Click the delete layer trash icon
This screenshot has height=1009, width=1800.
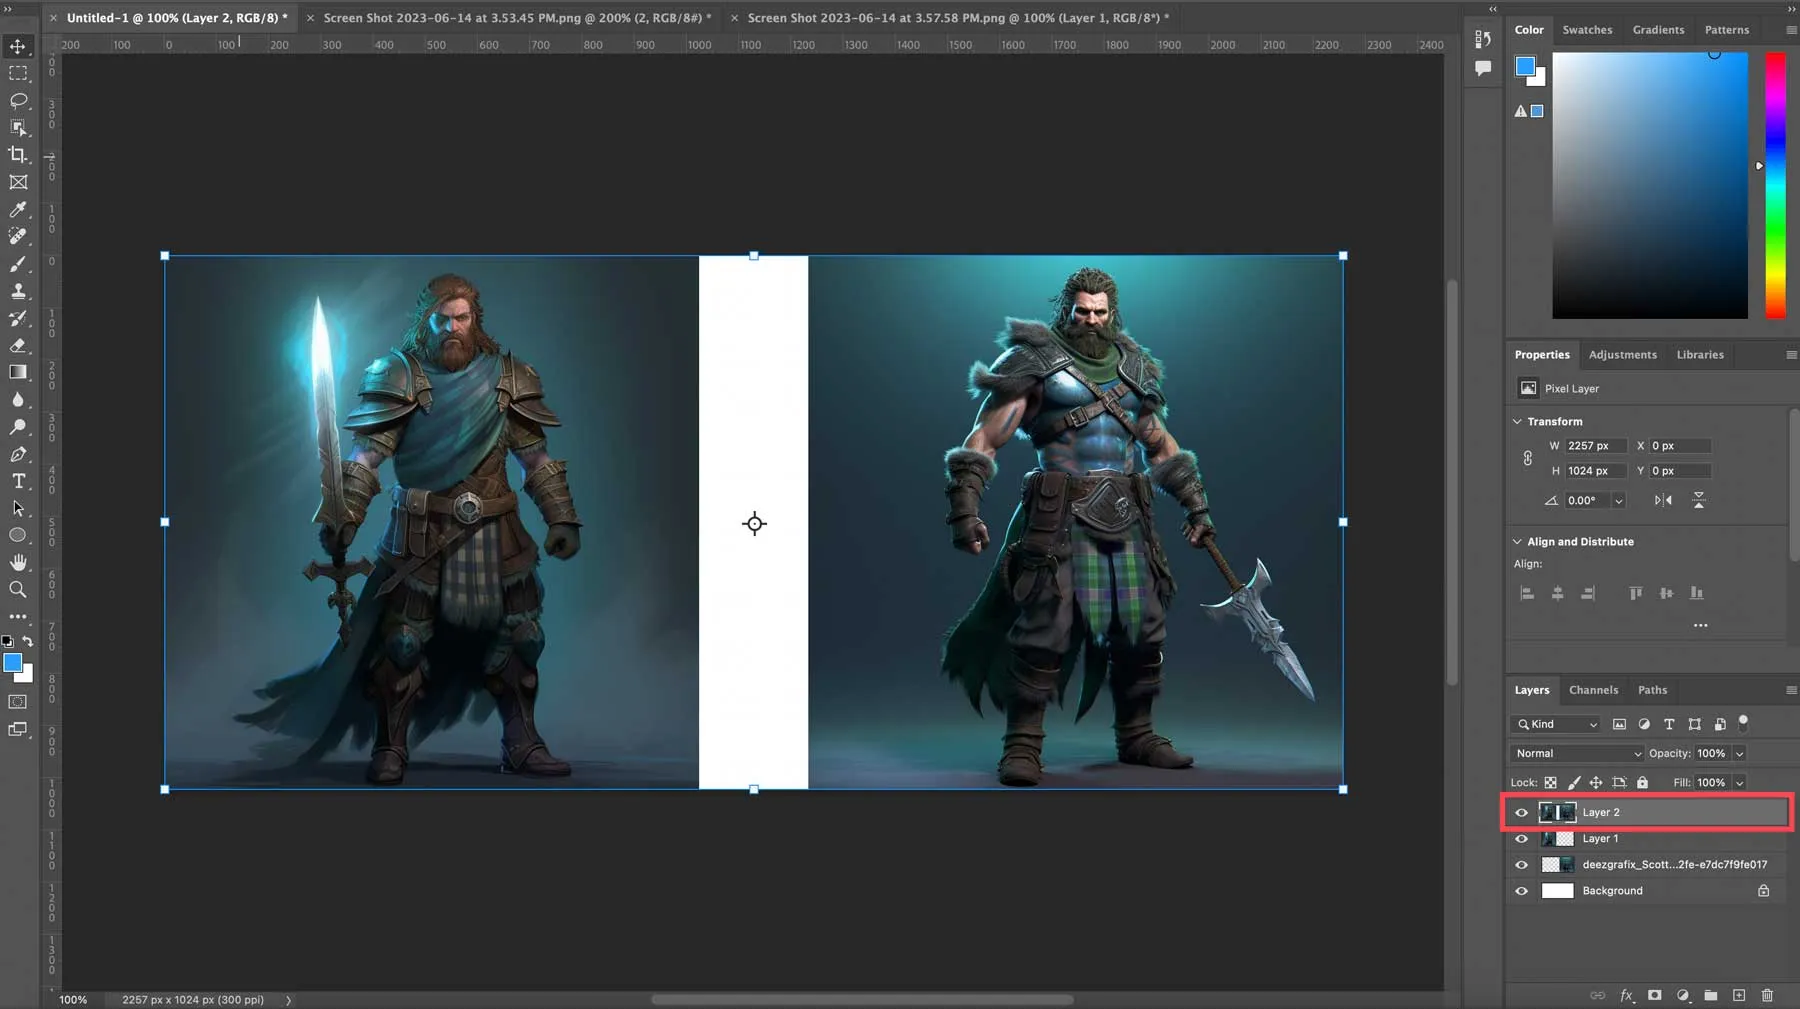[x=1767, y=995]
